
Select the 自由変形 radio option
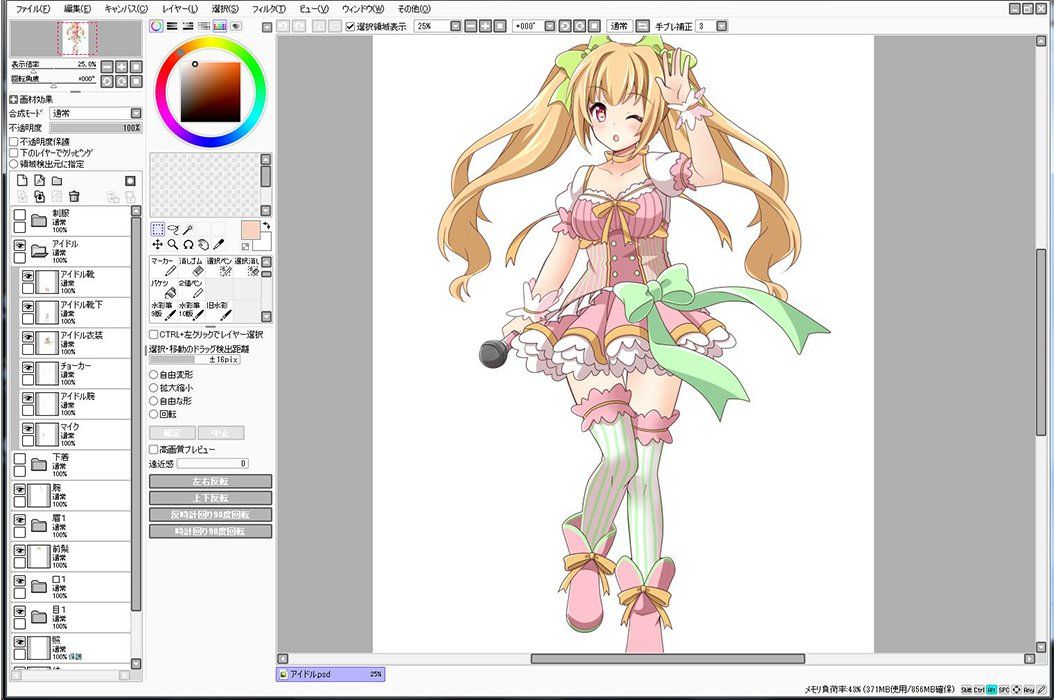click(153, 375)
